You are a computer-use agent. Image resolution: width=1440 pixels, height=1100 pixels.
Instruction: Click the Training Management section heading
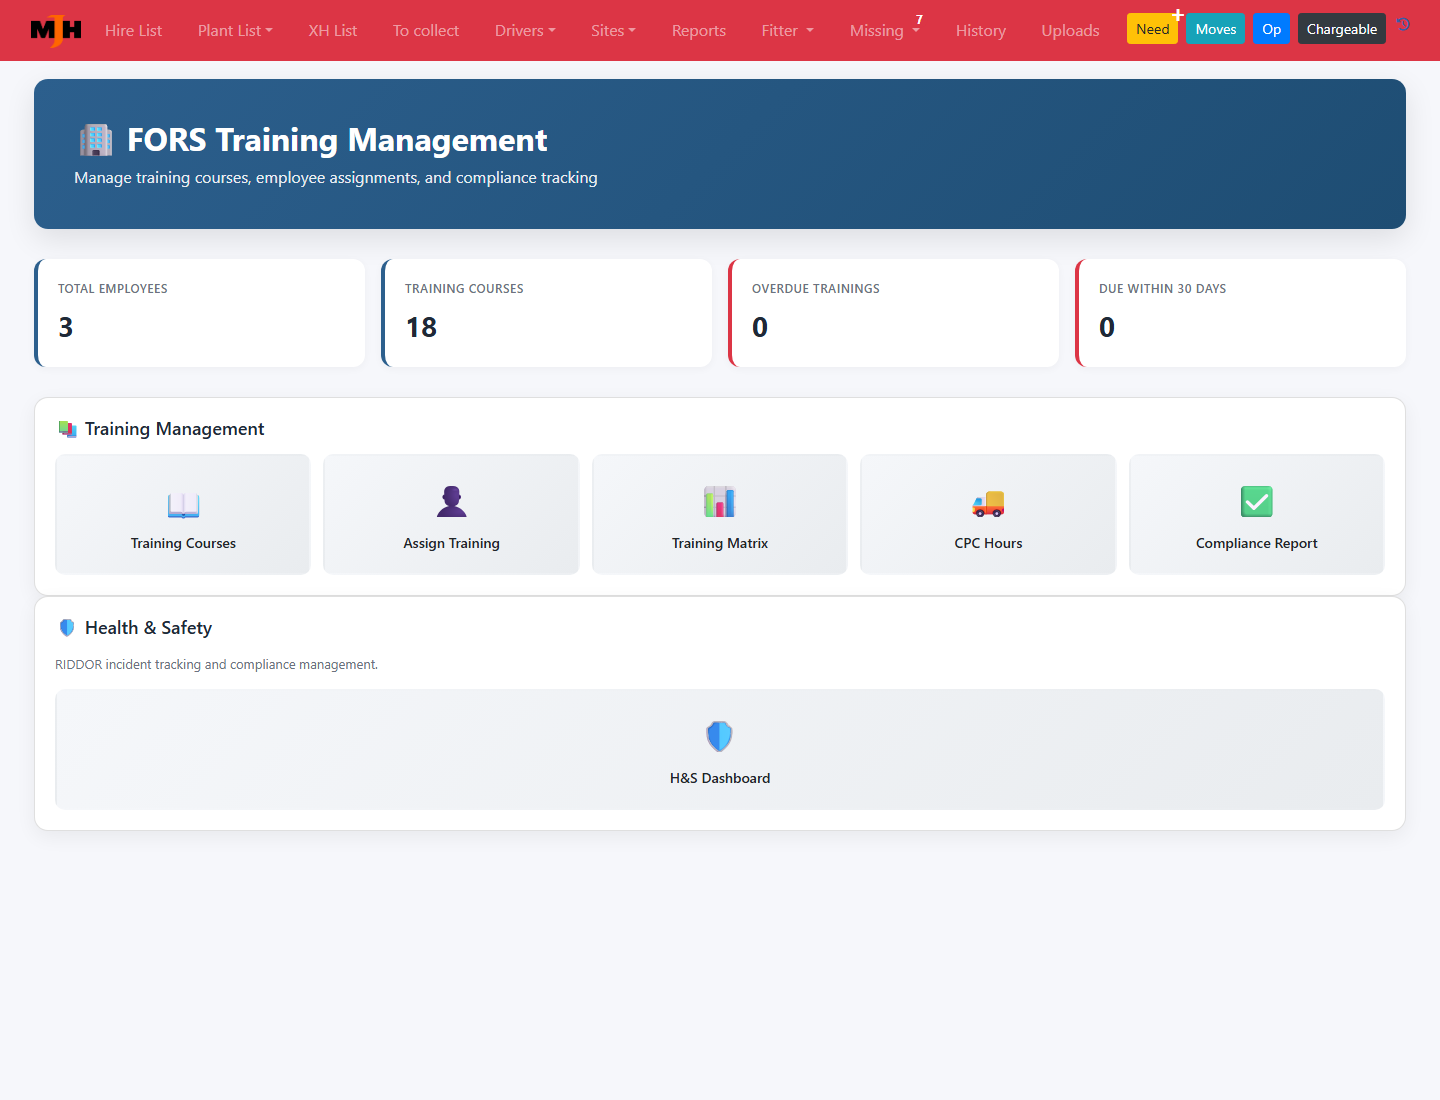[x=174, y=429]
